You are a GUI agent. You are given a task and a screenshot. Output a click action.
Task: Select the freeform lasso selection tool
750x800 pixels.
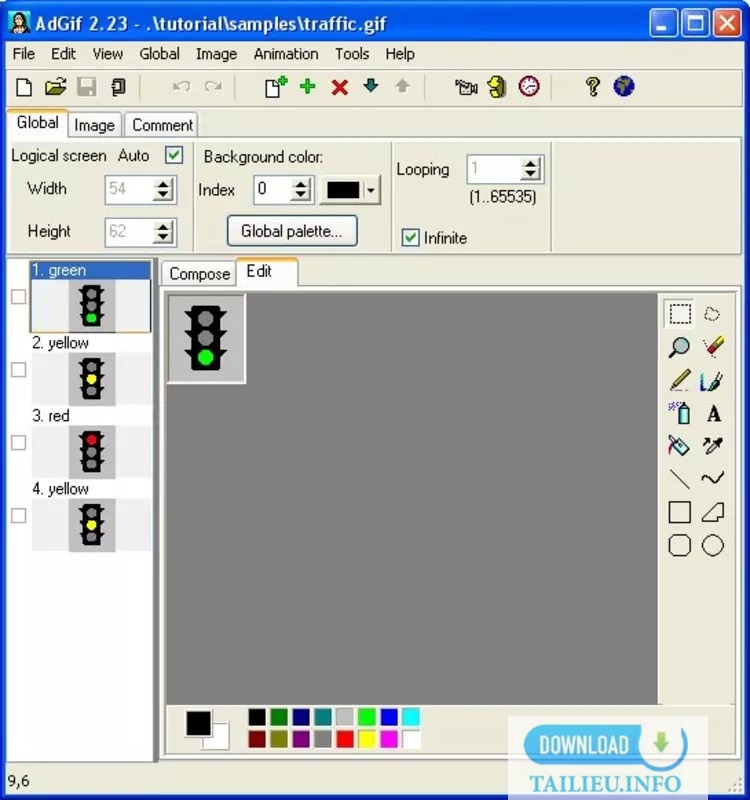pyautogui.click(x=712, y=313)
